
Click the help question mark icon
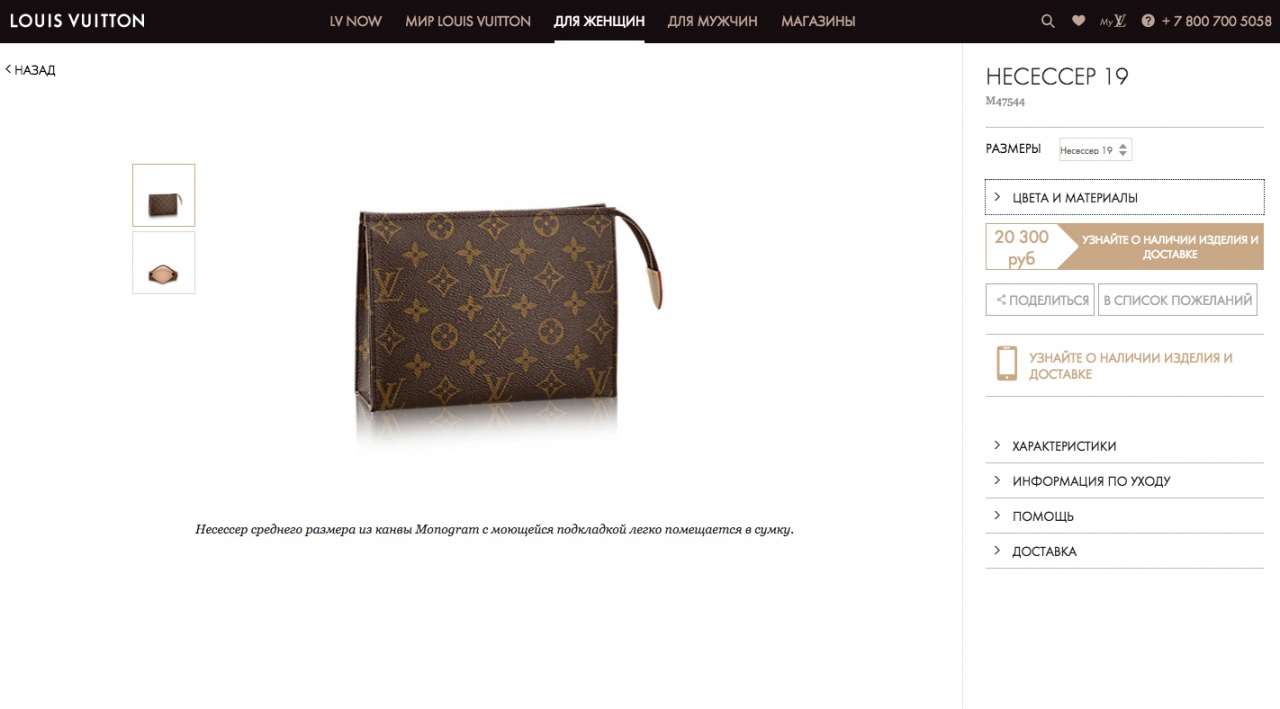(1148, 21)
